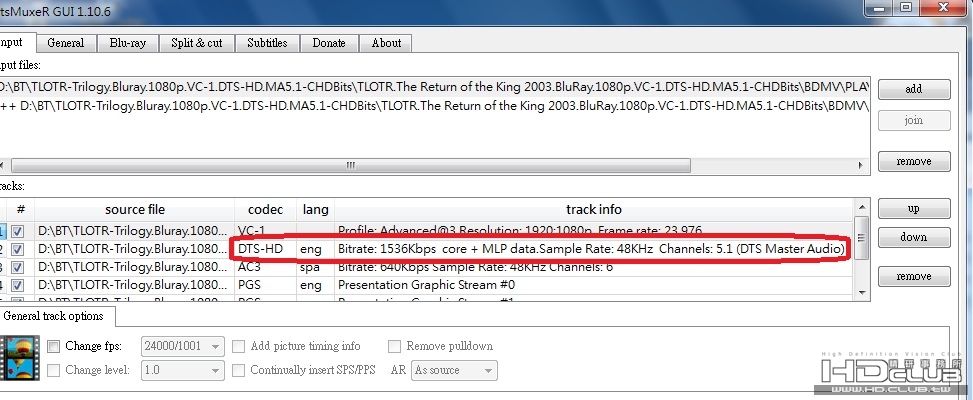Open the Split & cut tab
973x400 pixels.
[197, 43]
